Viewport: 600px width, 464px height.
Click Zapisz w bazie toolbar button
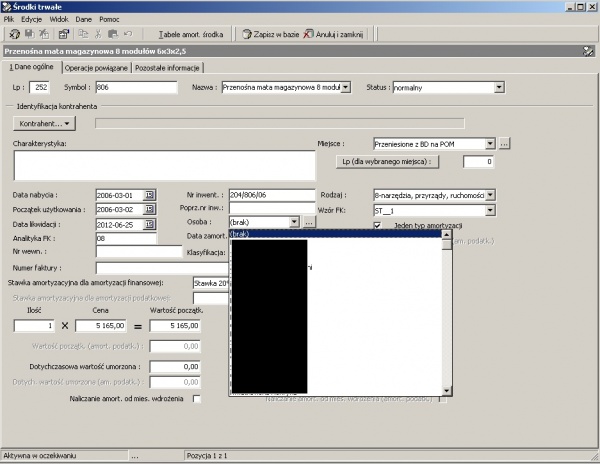(271, 34)
